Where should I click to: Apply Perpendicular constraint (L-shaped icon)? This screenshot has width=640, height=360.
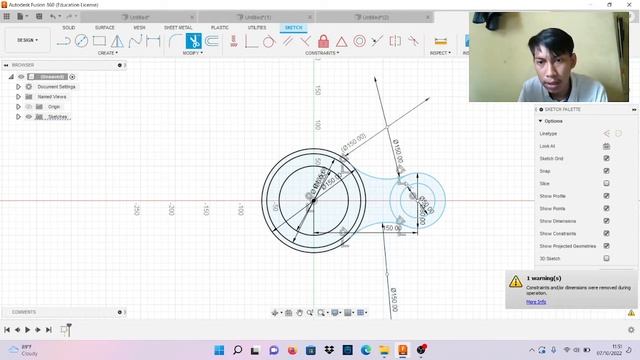(251, 41)
